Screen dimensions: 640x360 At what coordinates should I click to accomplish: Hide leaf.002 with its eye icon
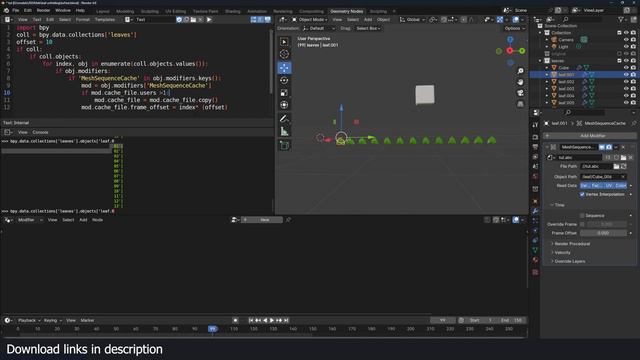(626, 82)
